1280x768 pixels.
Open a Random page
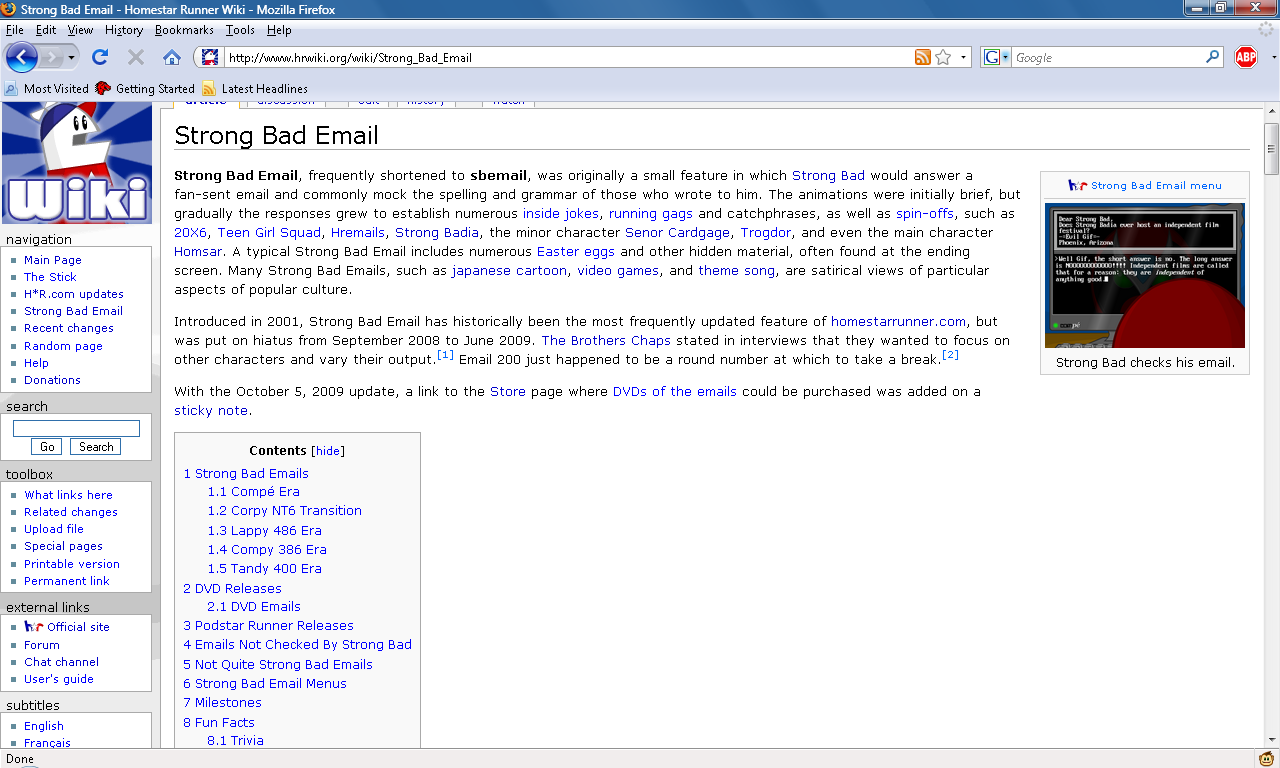pyautogui.click(x=63, y=346)
